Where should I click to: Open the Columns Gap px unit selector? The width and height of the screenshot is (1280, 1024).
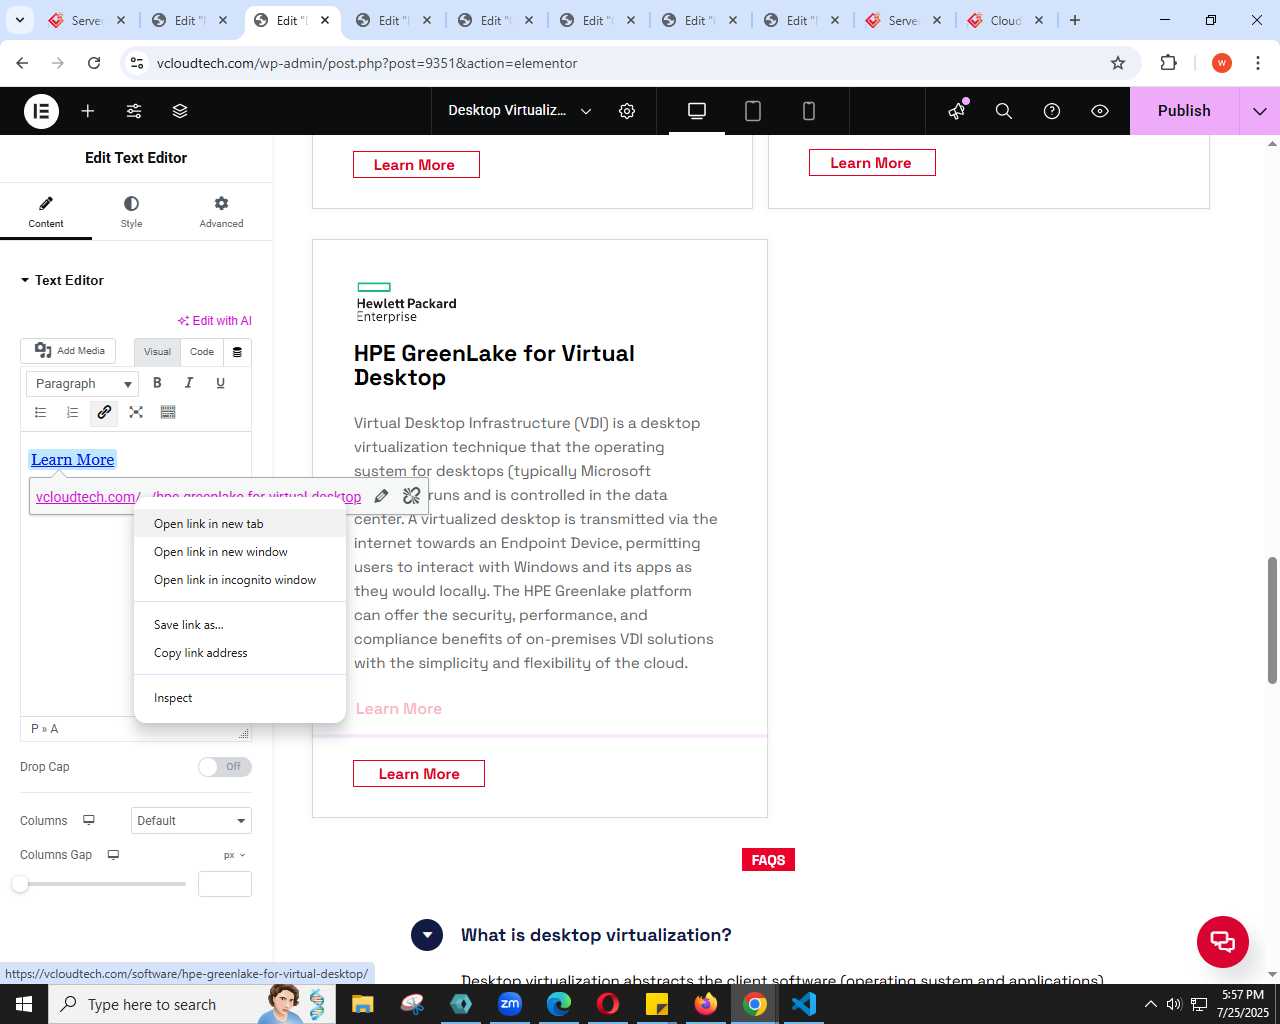[x=235, y=855]
